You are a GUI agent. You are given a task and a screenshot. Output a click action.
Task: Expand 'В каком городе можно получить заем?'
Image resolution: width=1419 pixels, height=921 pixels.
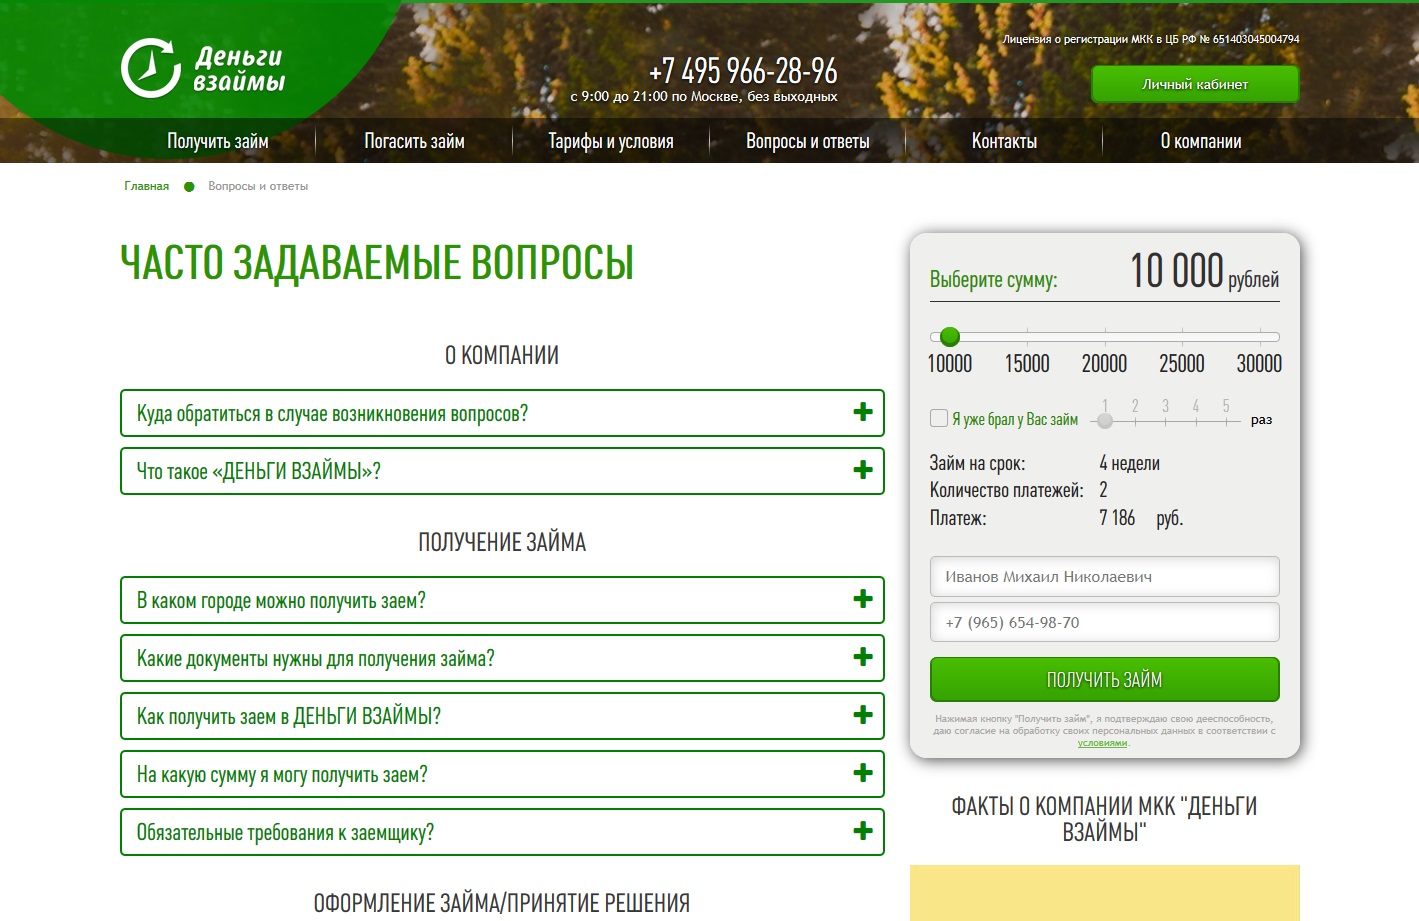click(x=502, y=600)
